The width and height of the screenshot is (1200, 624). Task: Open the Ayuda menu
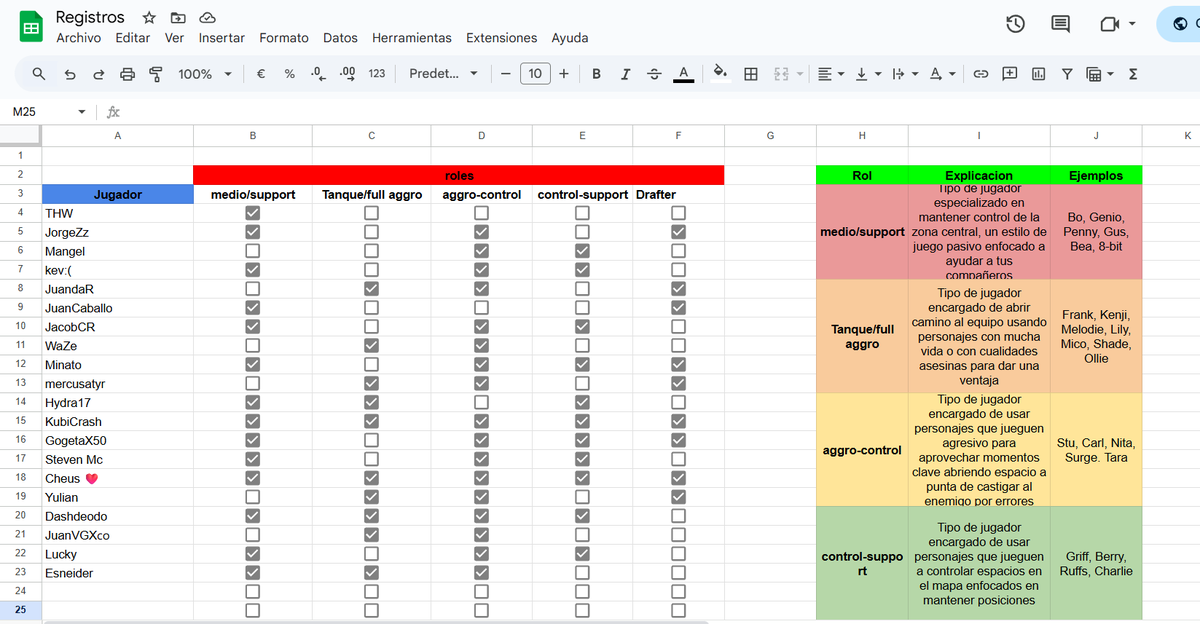(570, 38)
